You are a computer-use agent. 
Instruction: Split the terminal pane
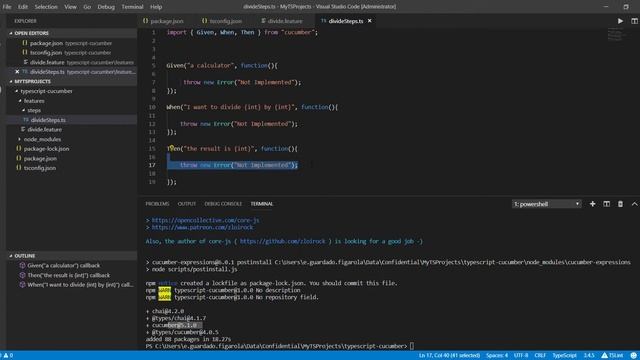pos(607,204)
